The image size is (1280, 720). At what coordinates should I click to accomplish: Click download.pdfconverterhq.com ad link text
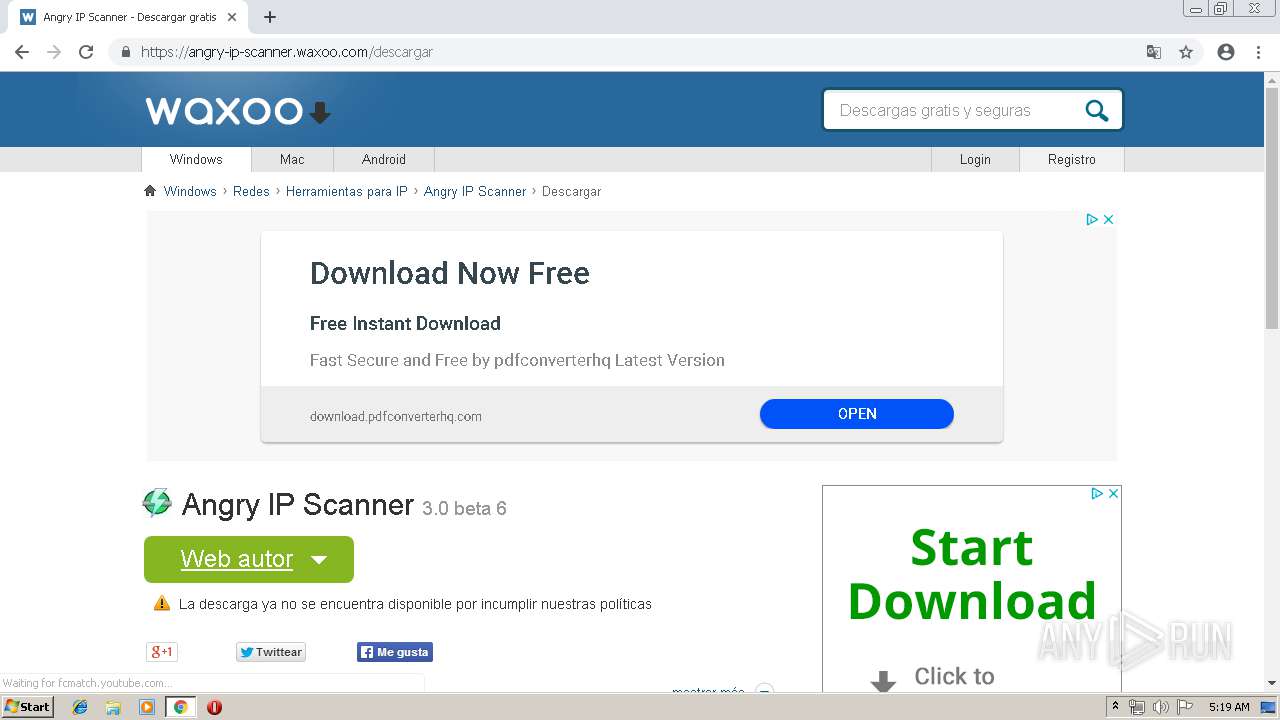pos(396,416)
